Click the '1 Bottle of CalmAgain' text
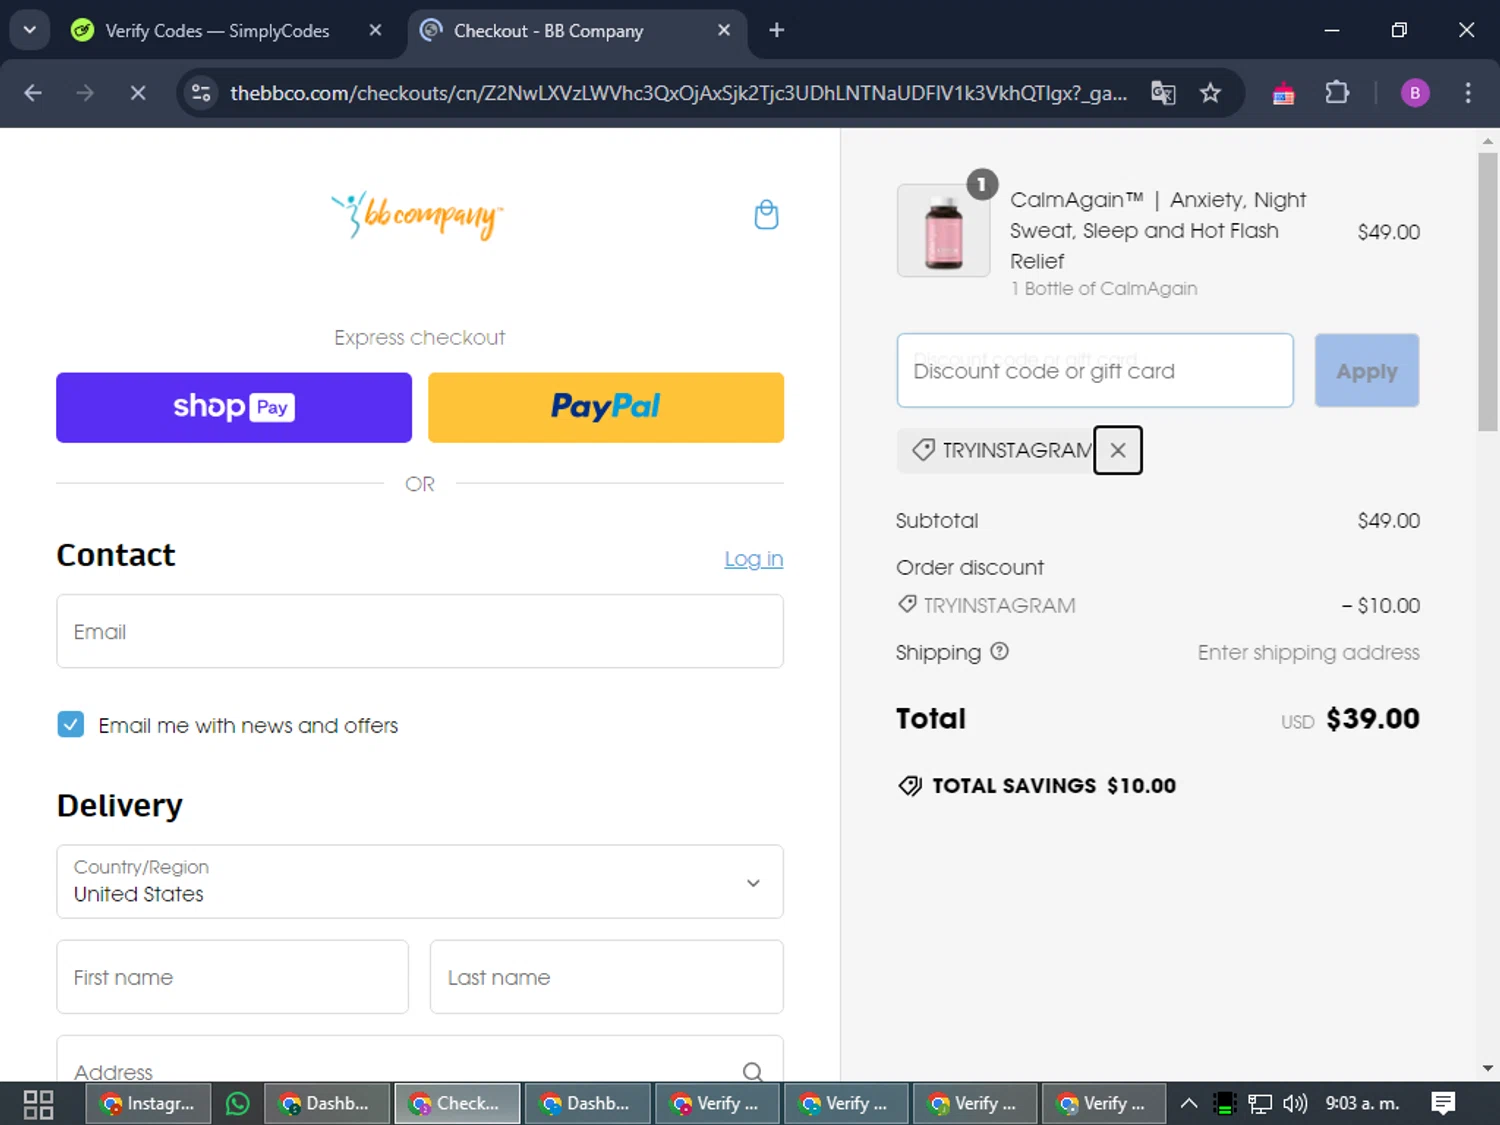 click(x=1104, y=289)
